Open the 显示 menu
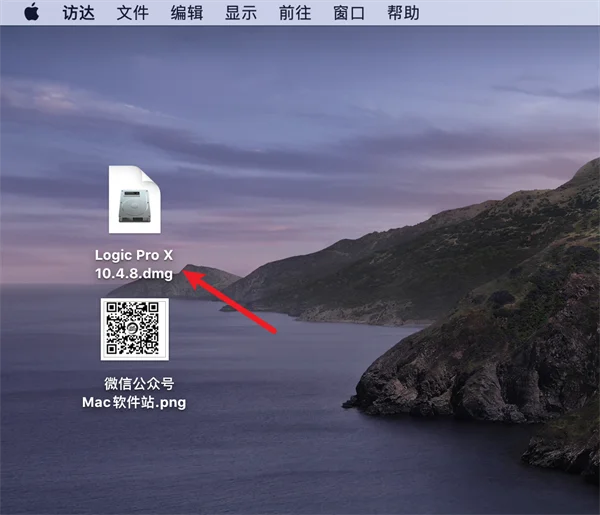This screenshot has height=515, width=600. click(x=241, y=13)
